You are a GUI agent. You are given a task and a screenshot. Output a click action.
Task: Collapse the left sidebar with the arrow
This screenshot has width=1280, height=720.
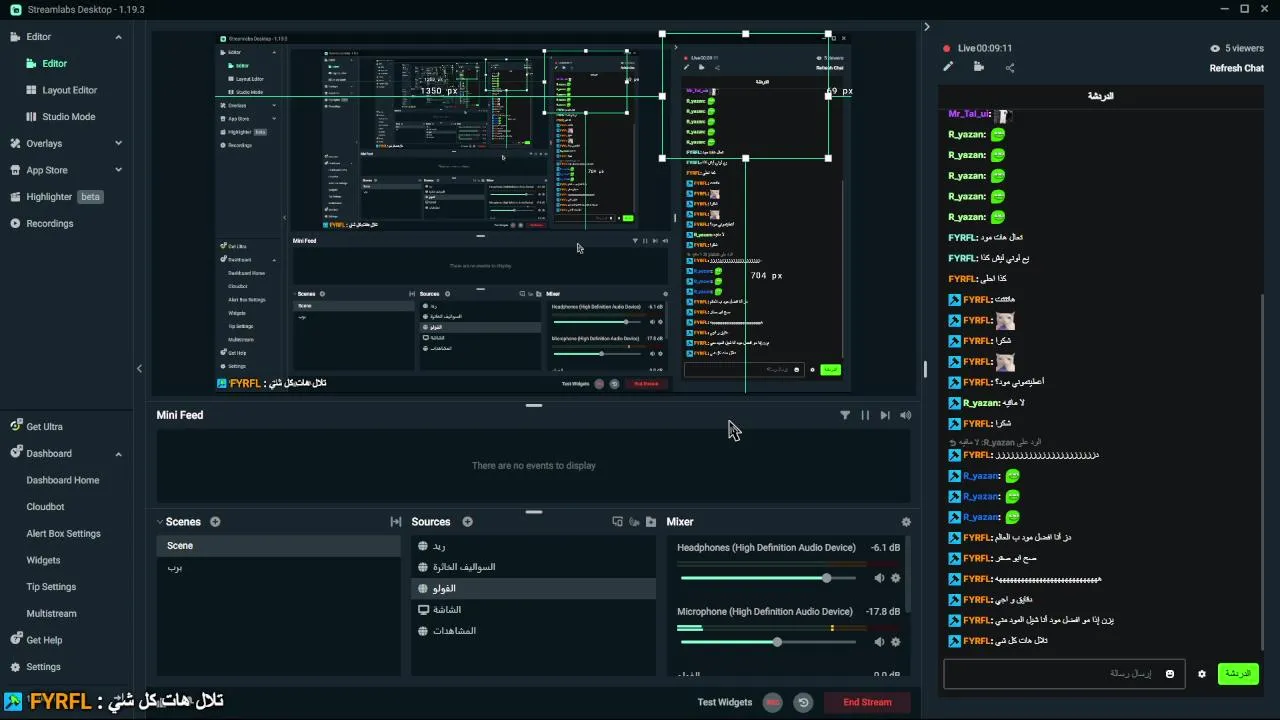[x=139, y=368]
